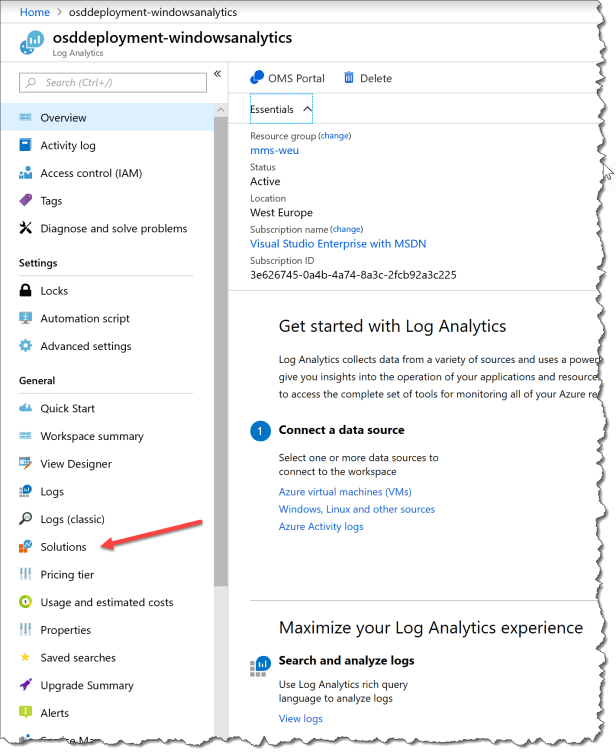Viewport: 616px width, 755px height.
Task: Open Visual Studio Enterprise with MSDN link
Action: tap(338, 244)
